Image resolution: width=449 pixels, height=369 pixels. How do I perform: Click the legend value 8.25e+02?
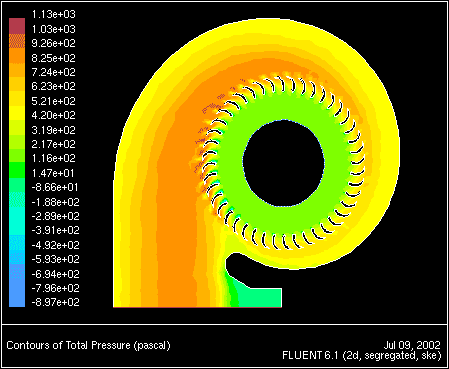pyautogui.click(x=53, y=58)
